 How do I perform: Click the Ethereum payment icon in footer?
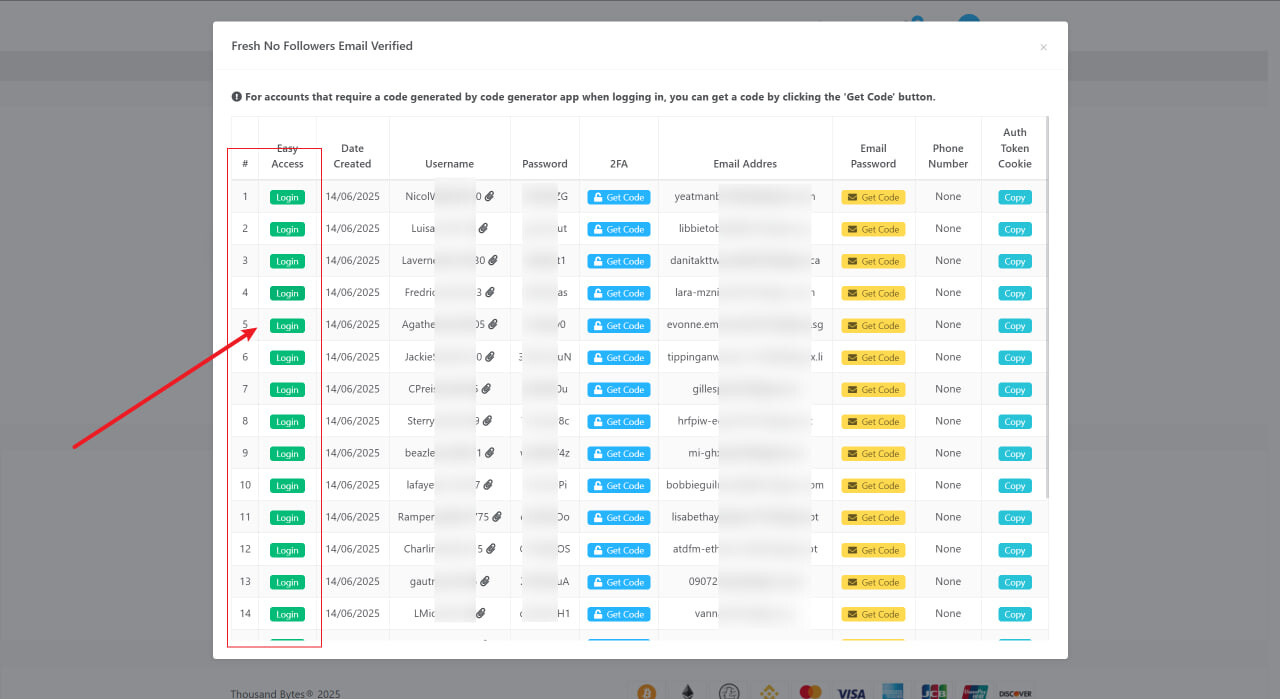[x=687, y=692]
